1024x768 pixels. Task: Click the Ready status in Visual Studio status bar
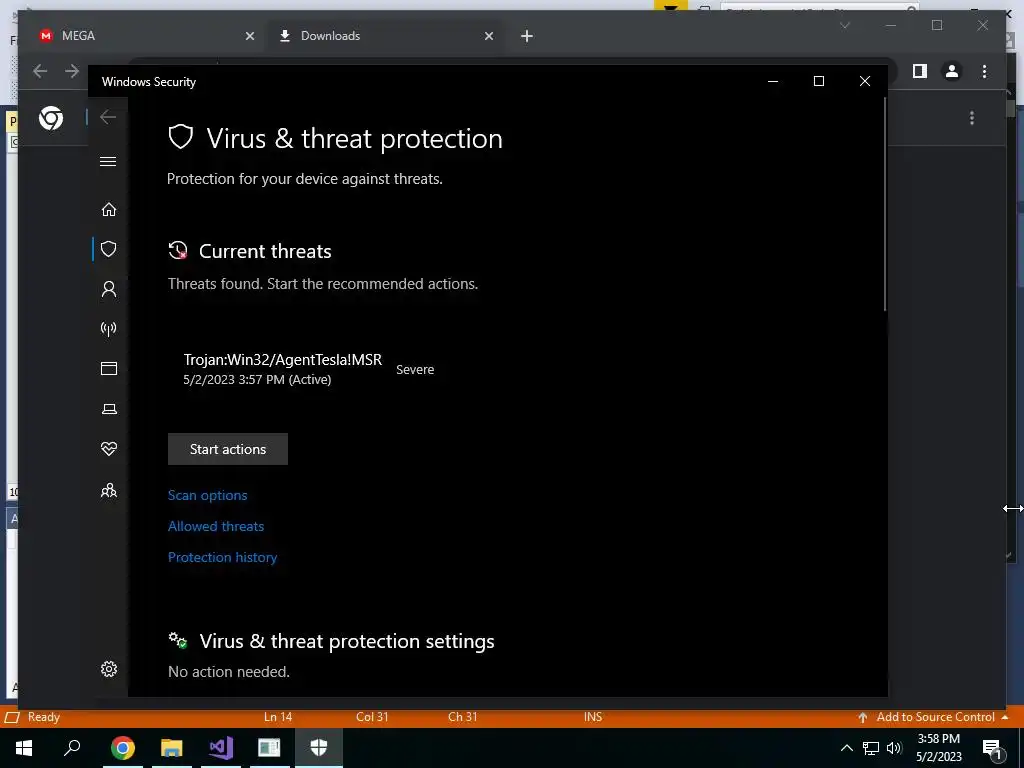pos(44,717)
